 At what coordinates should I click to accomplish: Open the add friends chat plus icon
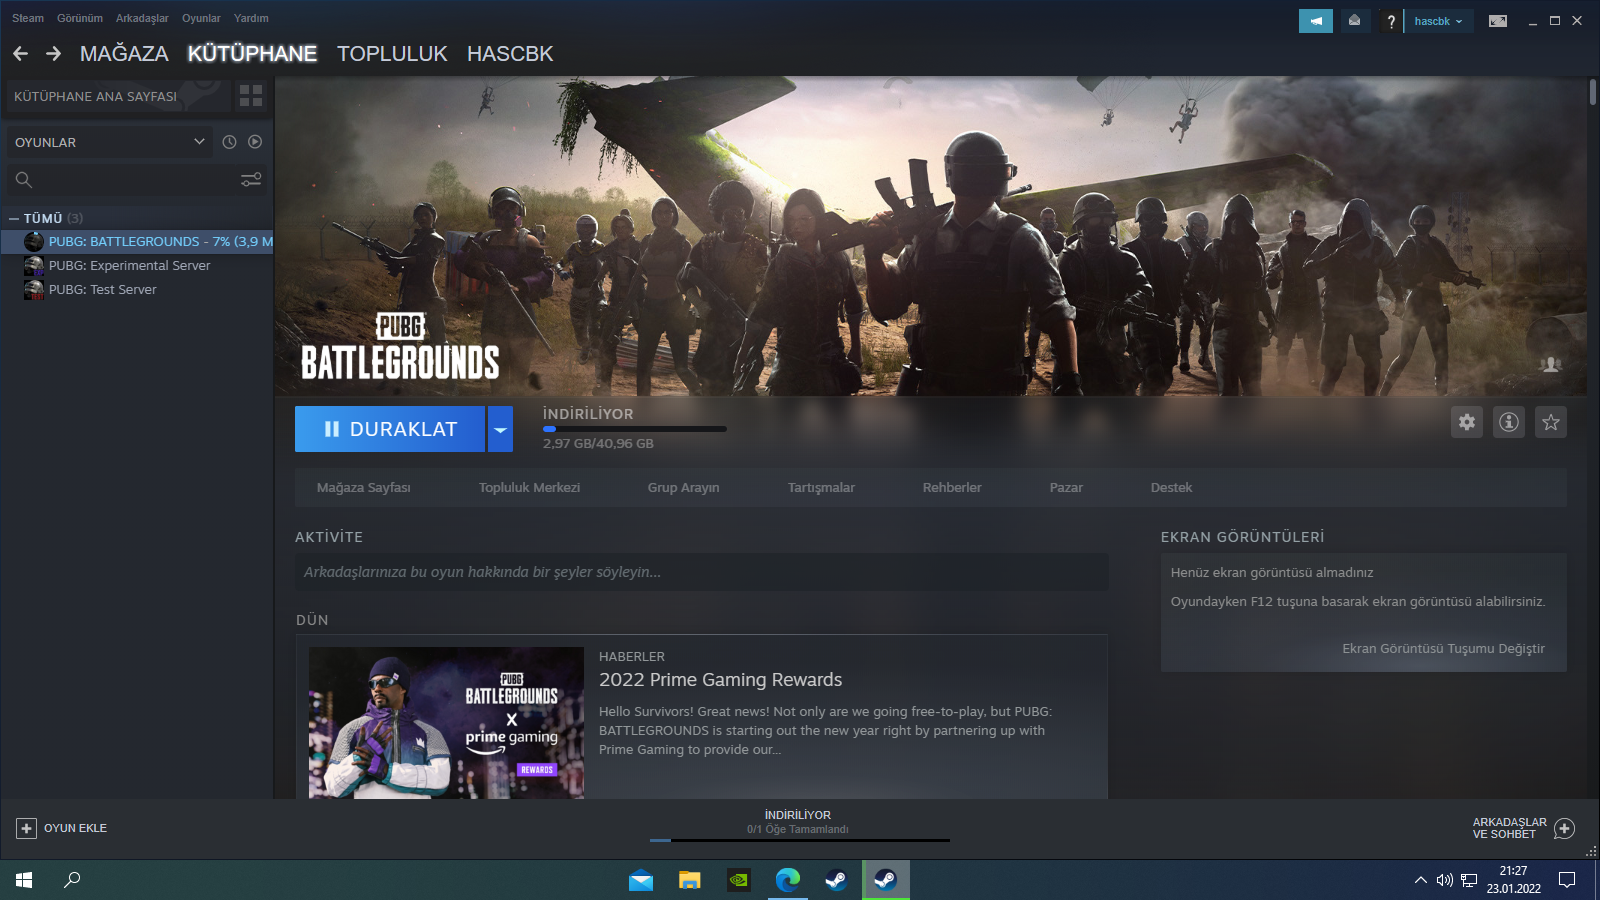(1565, 828)
